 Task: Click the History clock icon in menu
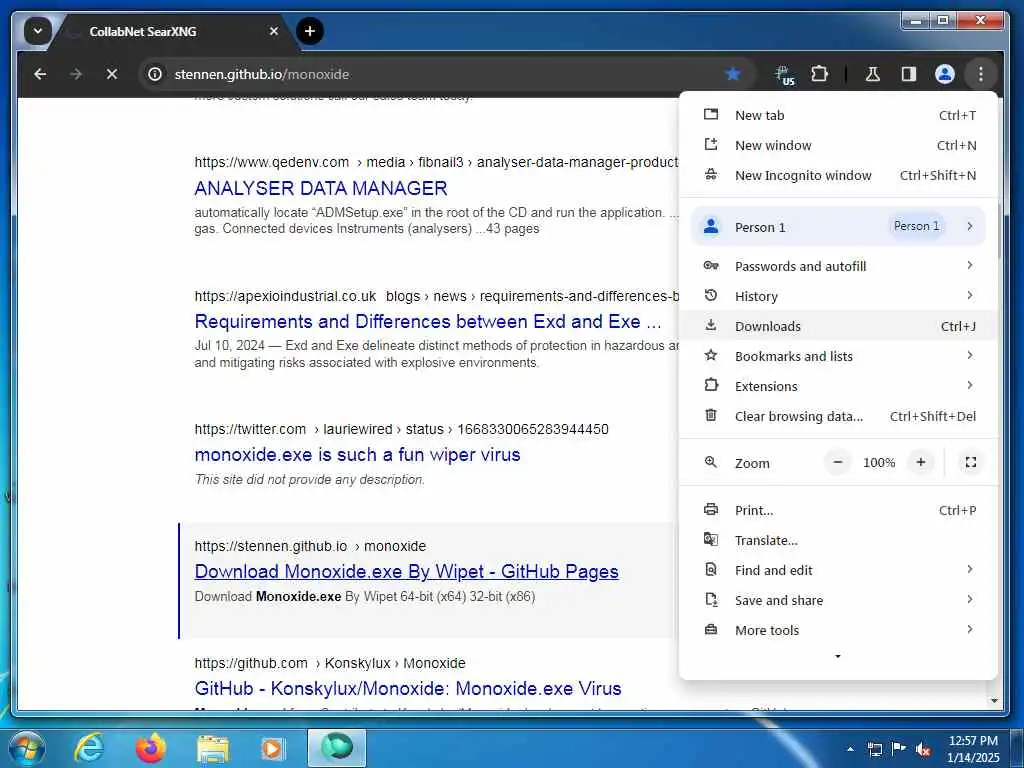point(711,295)
